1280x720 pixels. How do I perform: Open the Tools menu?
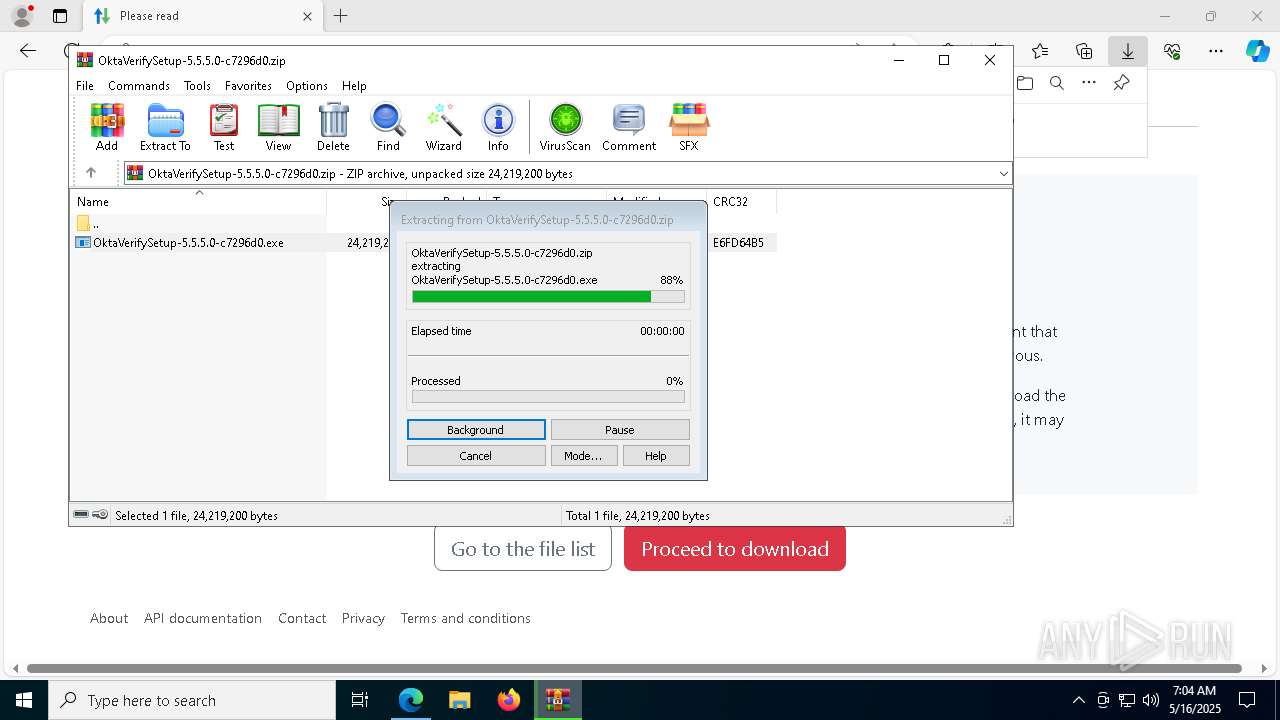[197, 86]
